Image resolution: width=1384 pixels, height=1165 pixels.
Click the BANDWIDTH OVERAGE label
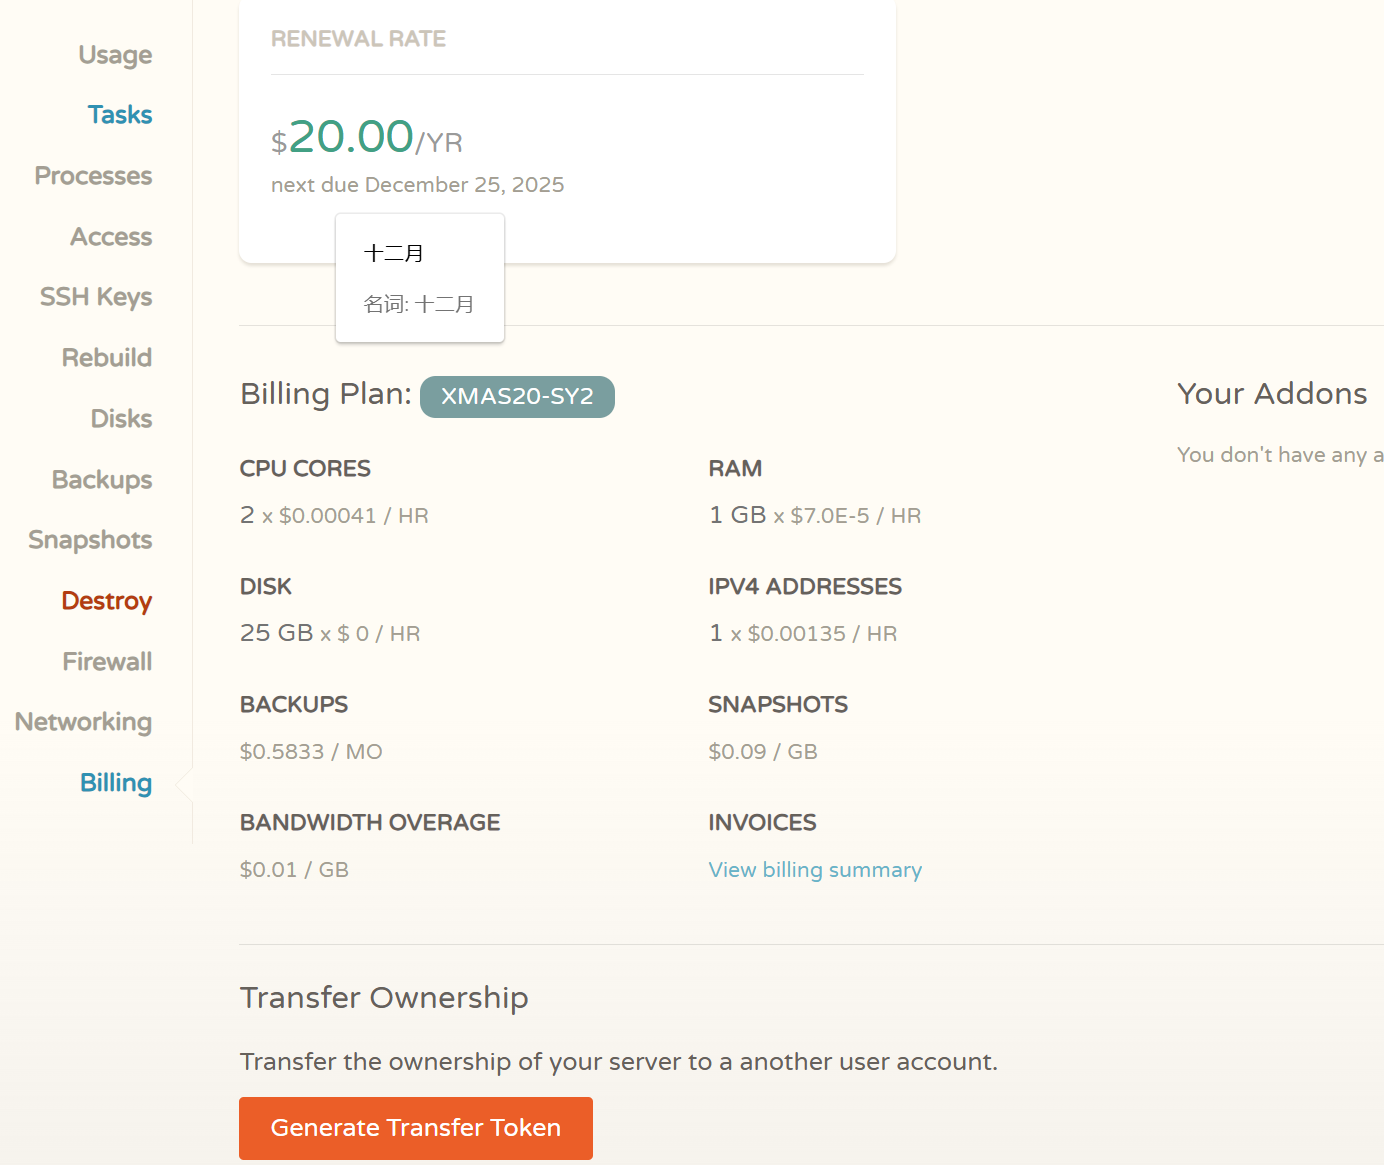coord(370,823)
